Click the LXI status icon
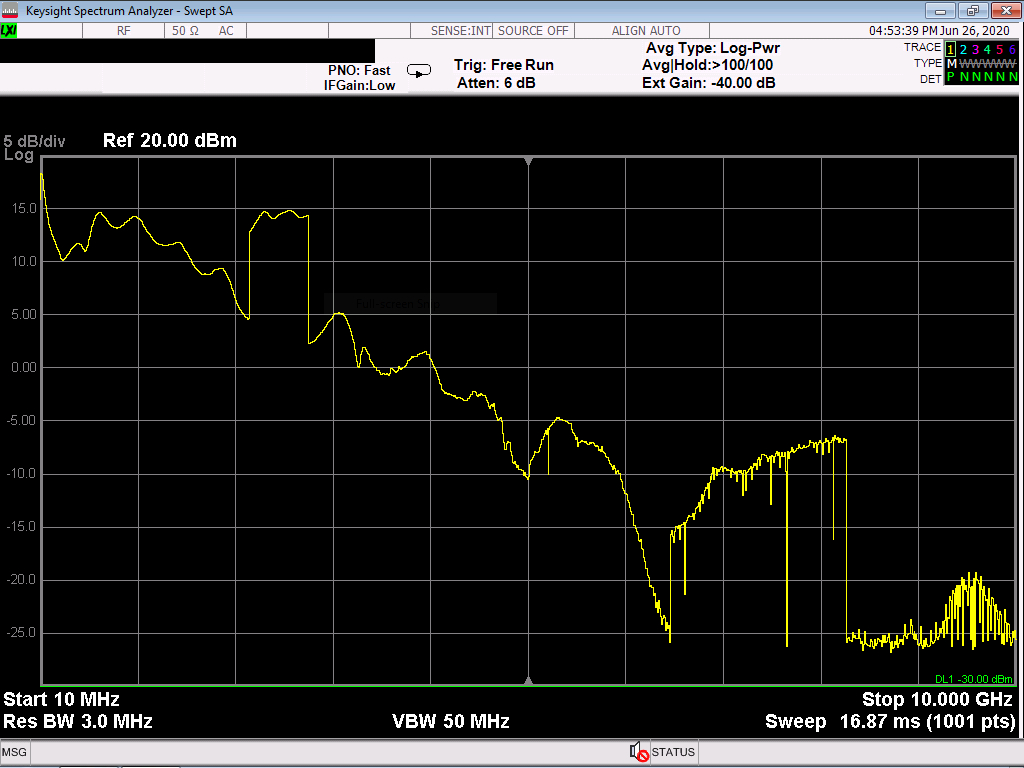The height and width of the screenshot is (768, 1024). coord(9,31)
